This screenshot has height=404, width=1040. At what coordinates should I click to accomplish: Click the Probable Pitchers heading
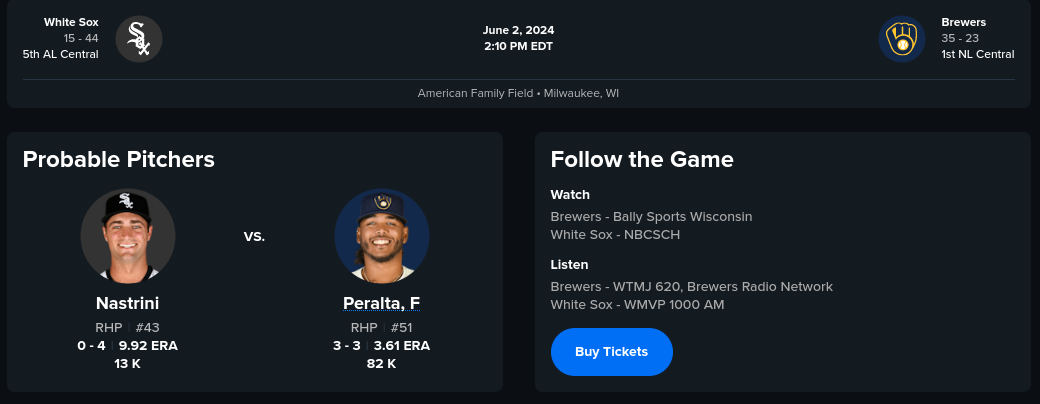coord(119,159)
